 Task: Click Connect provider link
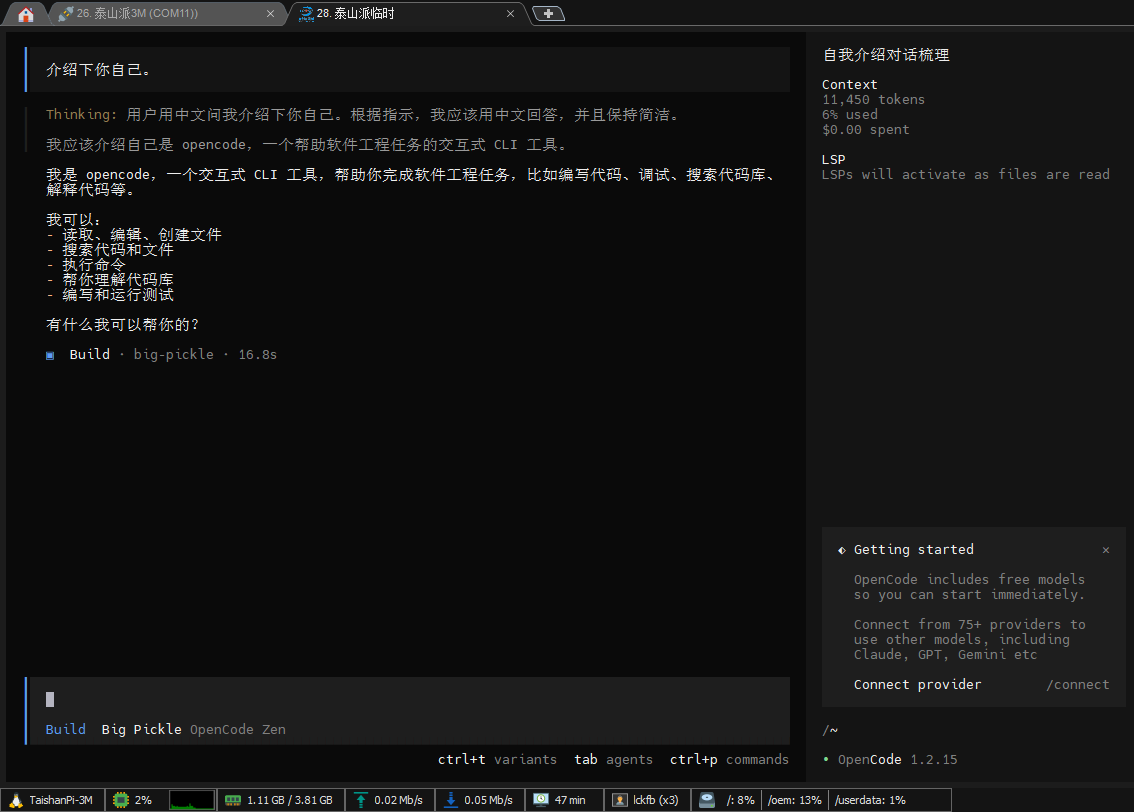pos(917,684)
